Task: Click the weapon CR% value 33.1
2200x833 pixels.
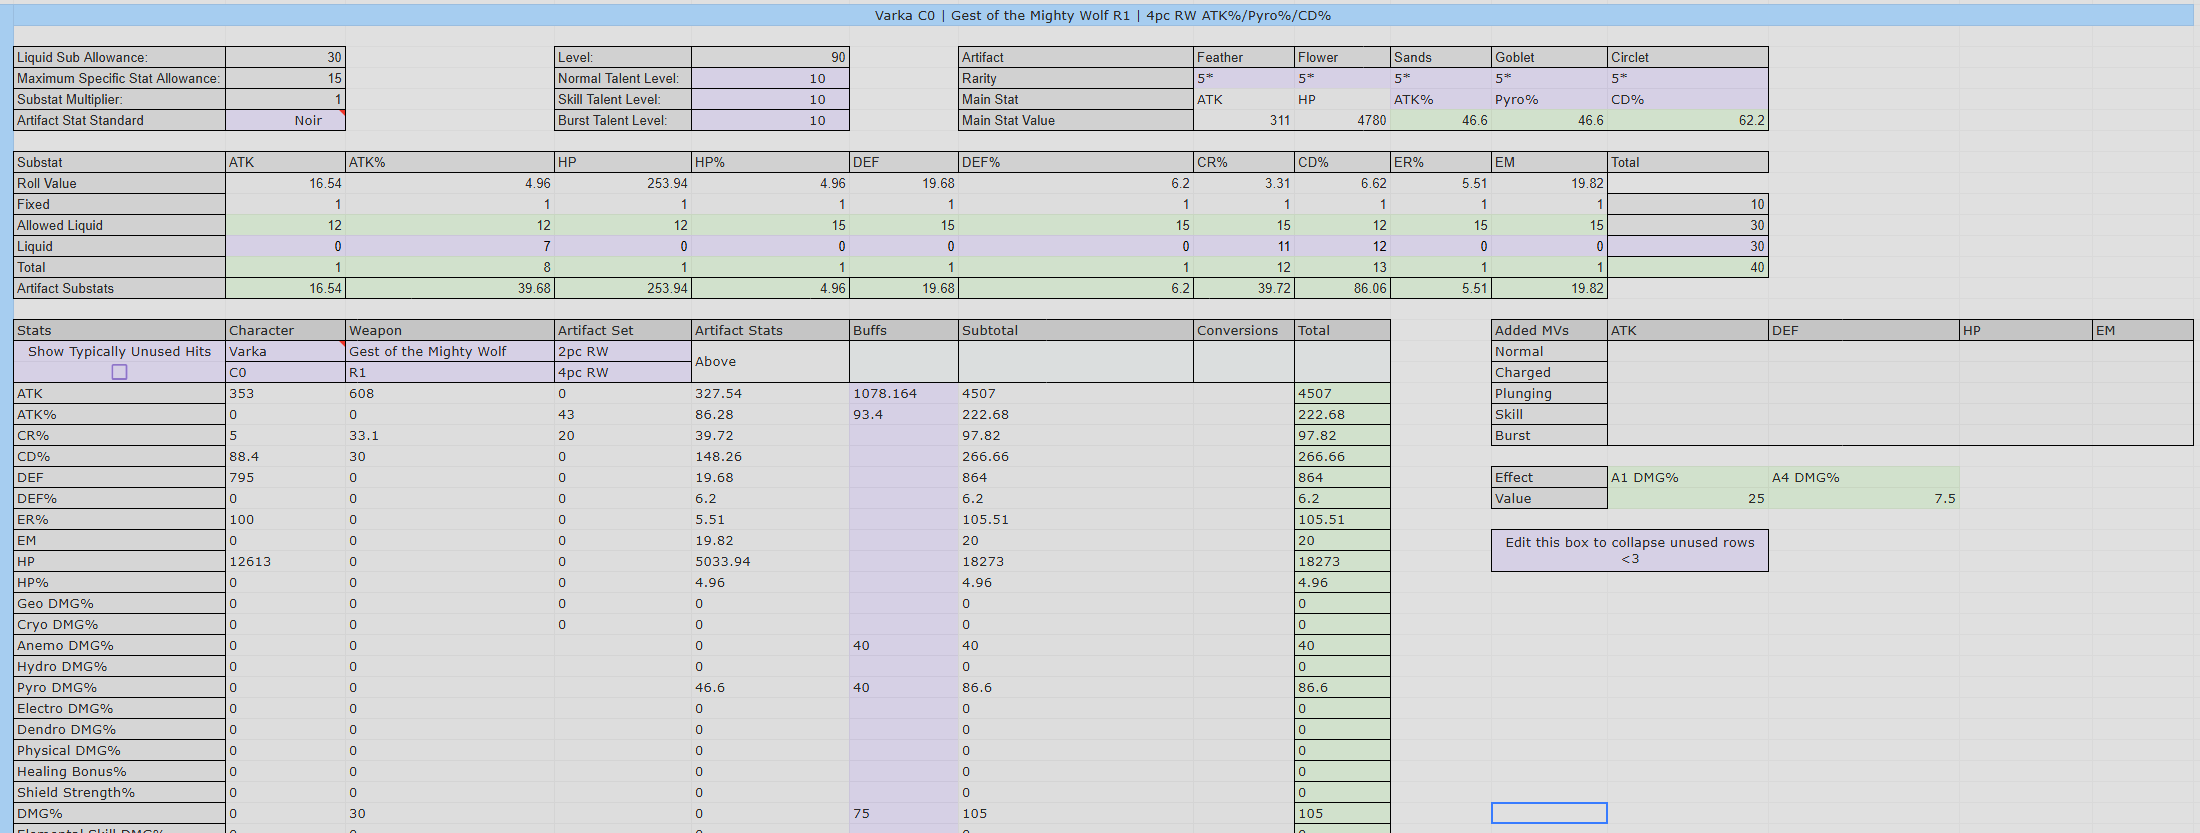Action: point(450,435)
